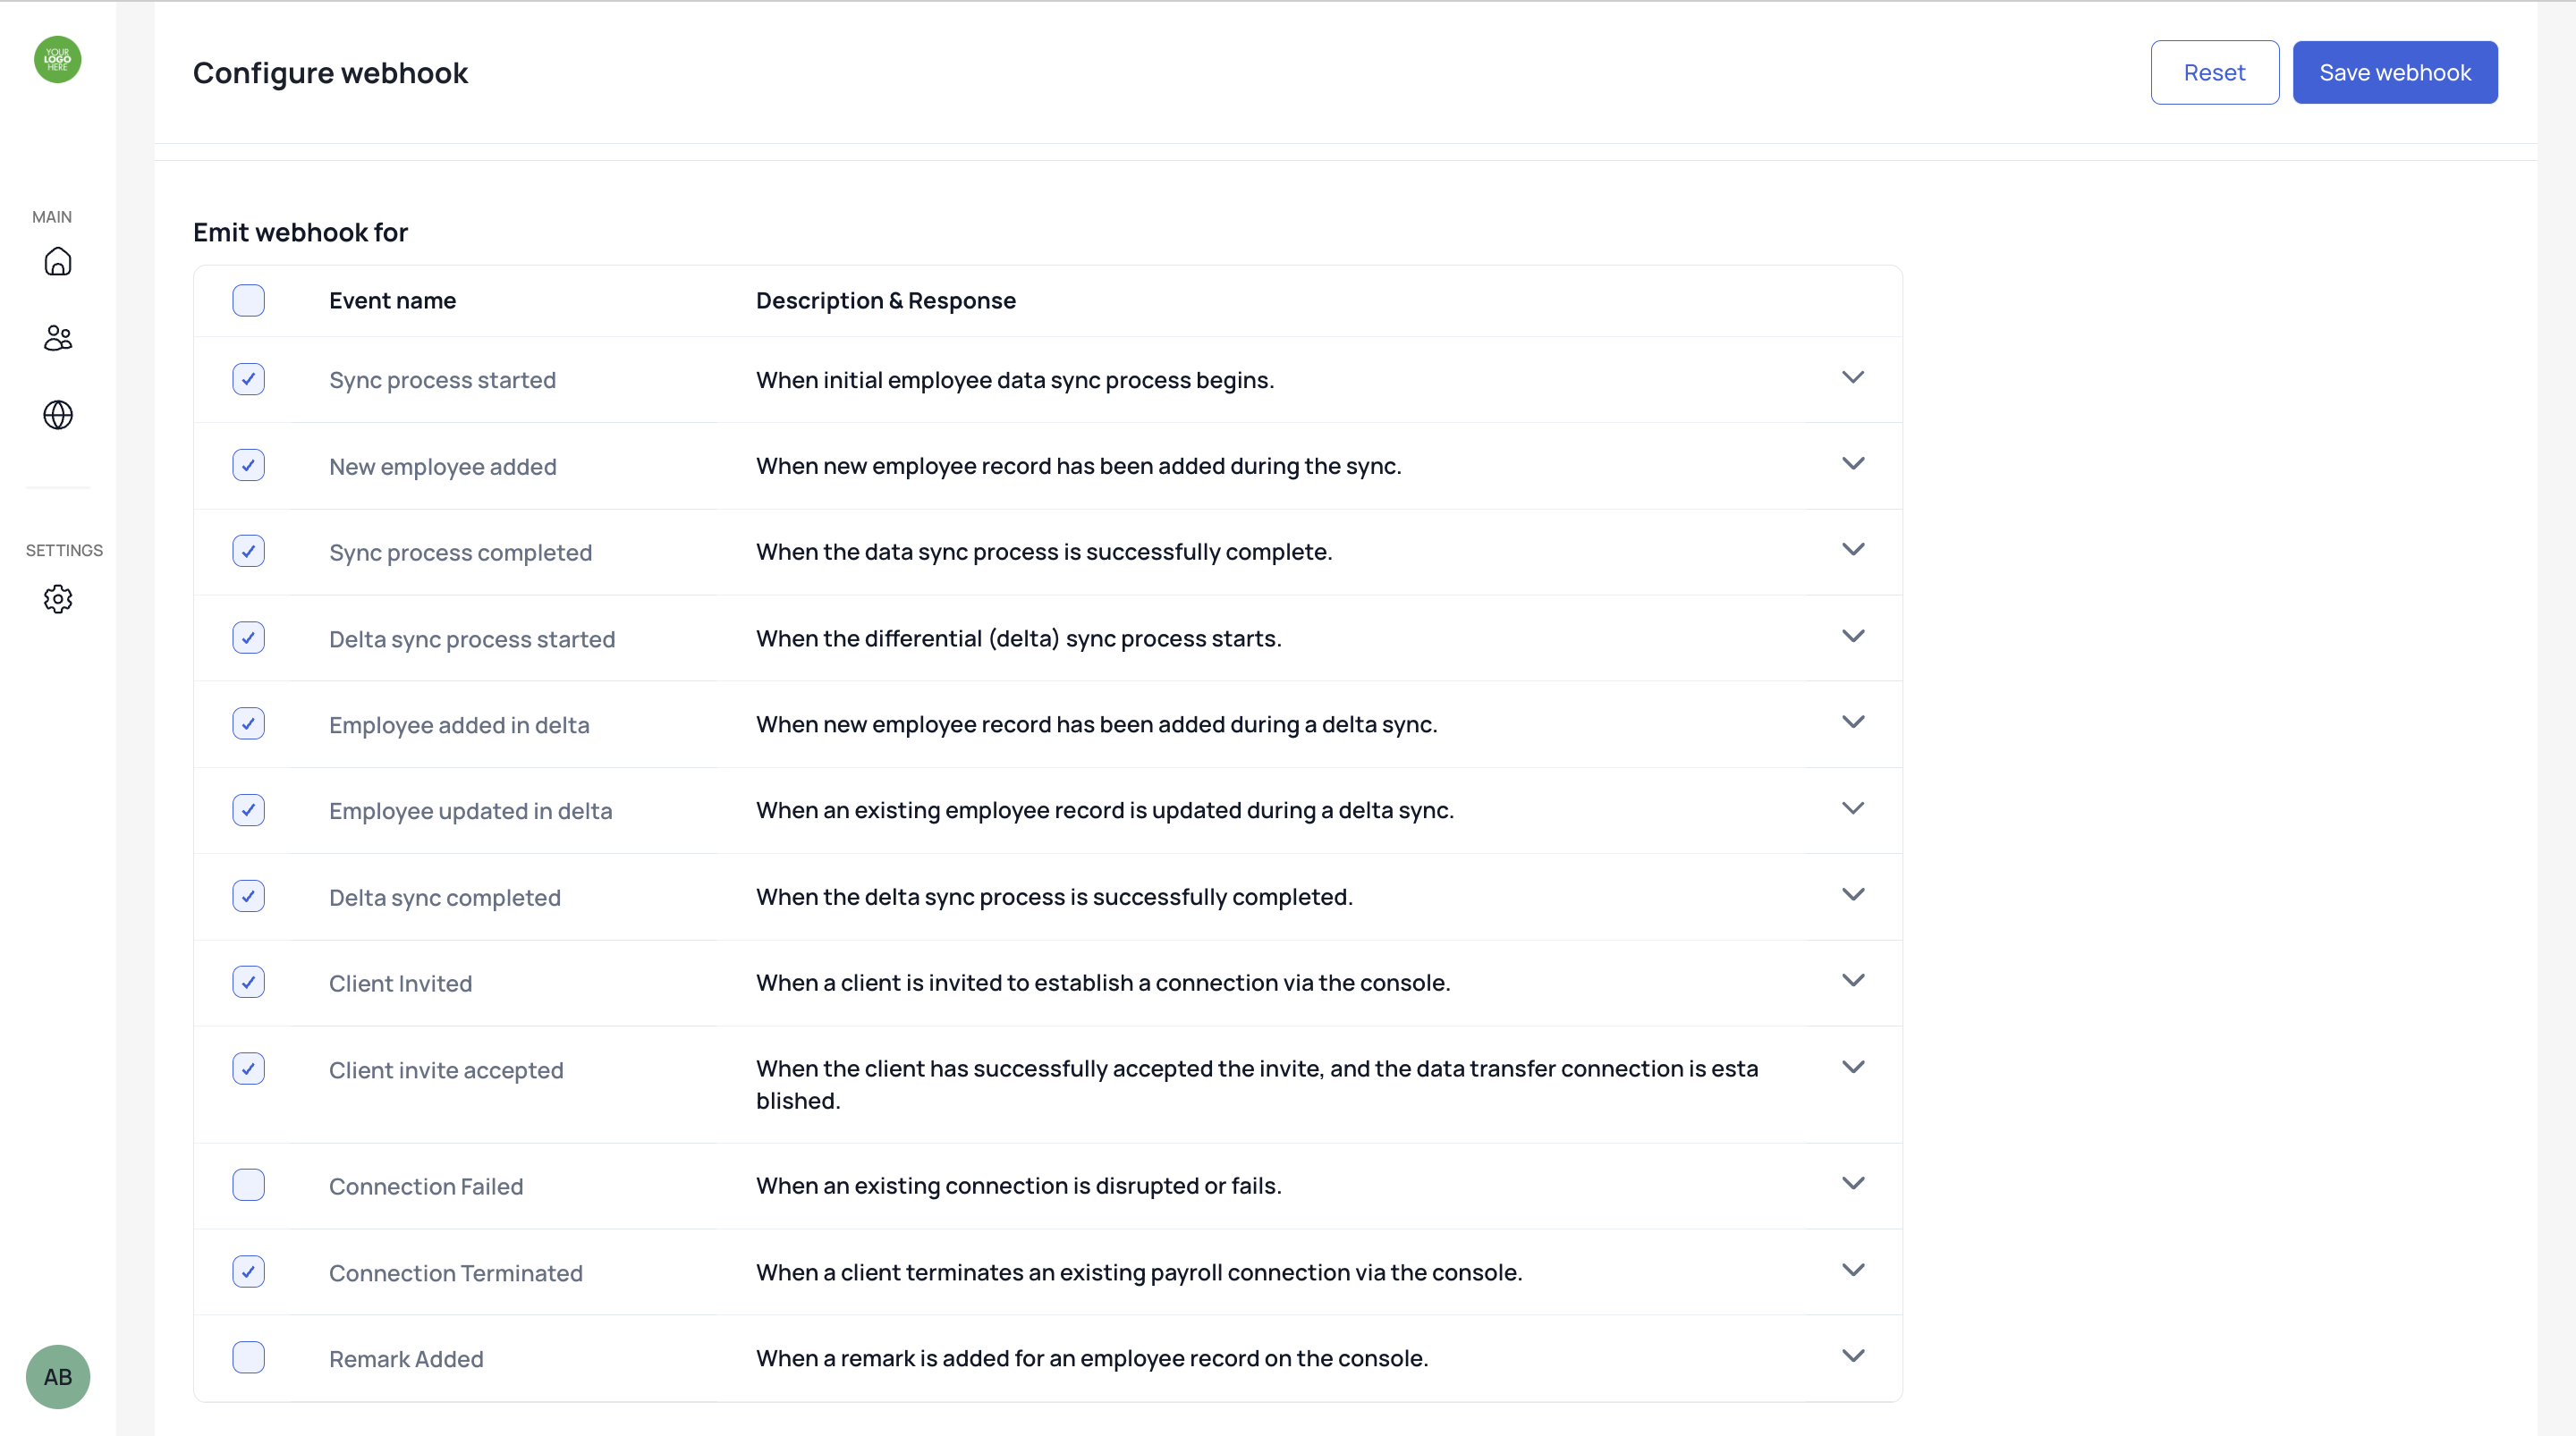Click the green company logo

pyautogui.click(x=58, y=60)
